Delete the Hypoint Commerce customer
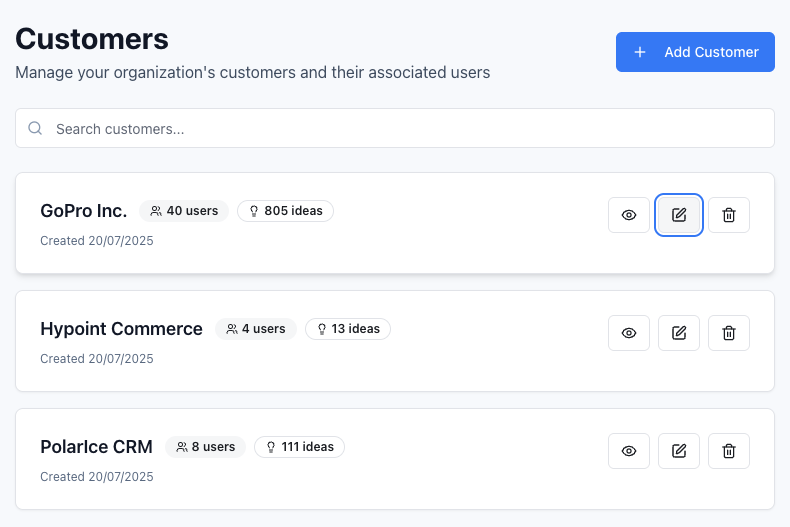 (x=729, y=333)
